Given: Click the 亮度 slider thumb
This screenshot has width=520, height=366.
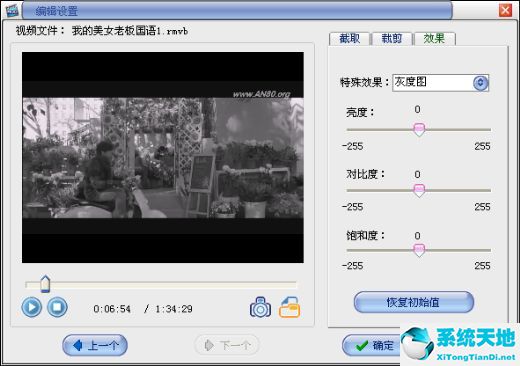Looking at the screenshot, I should (x=419, y=130).
